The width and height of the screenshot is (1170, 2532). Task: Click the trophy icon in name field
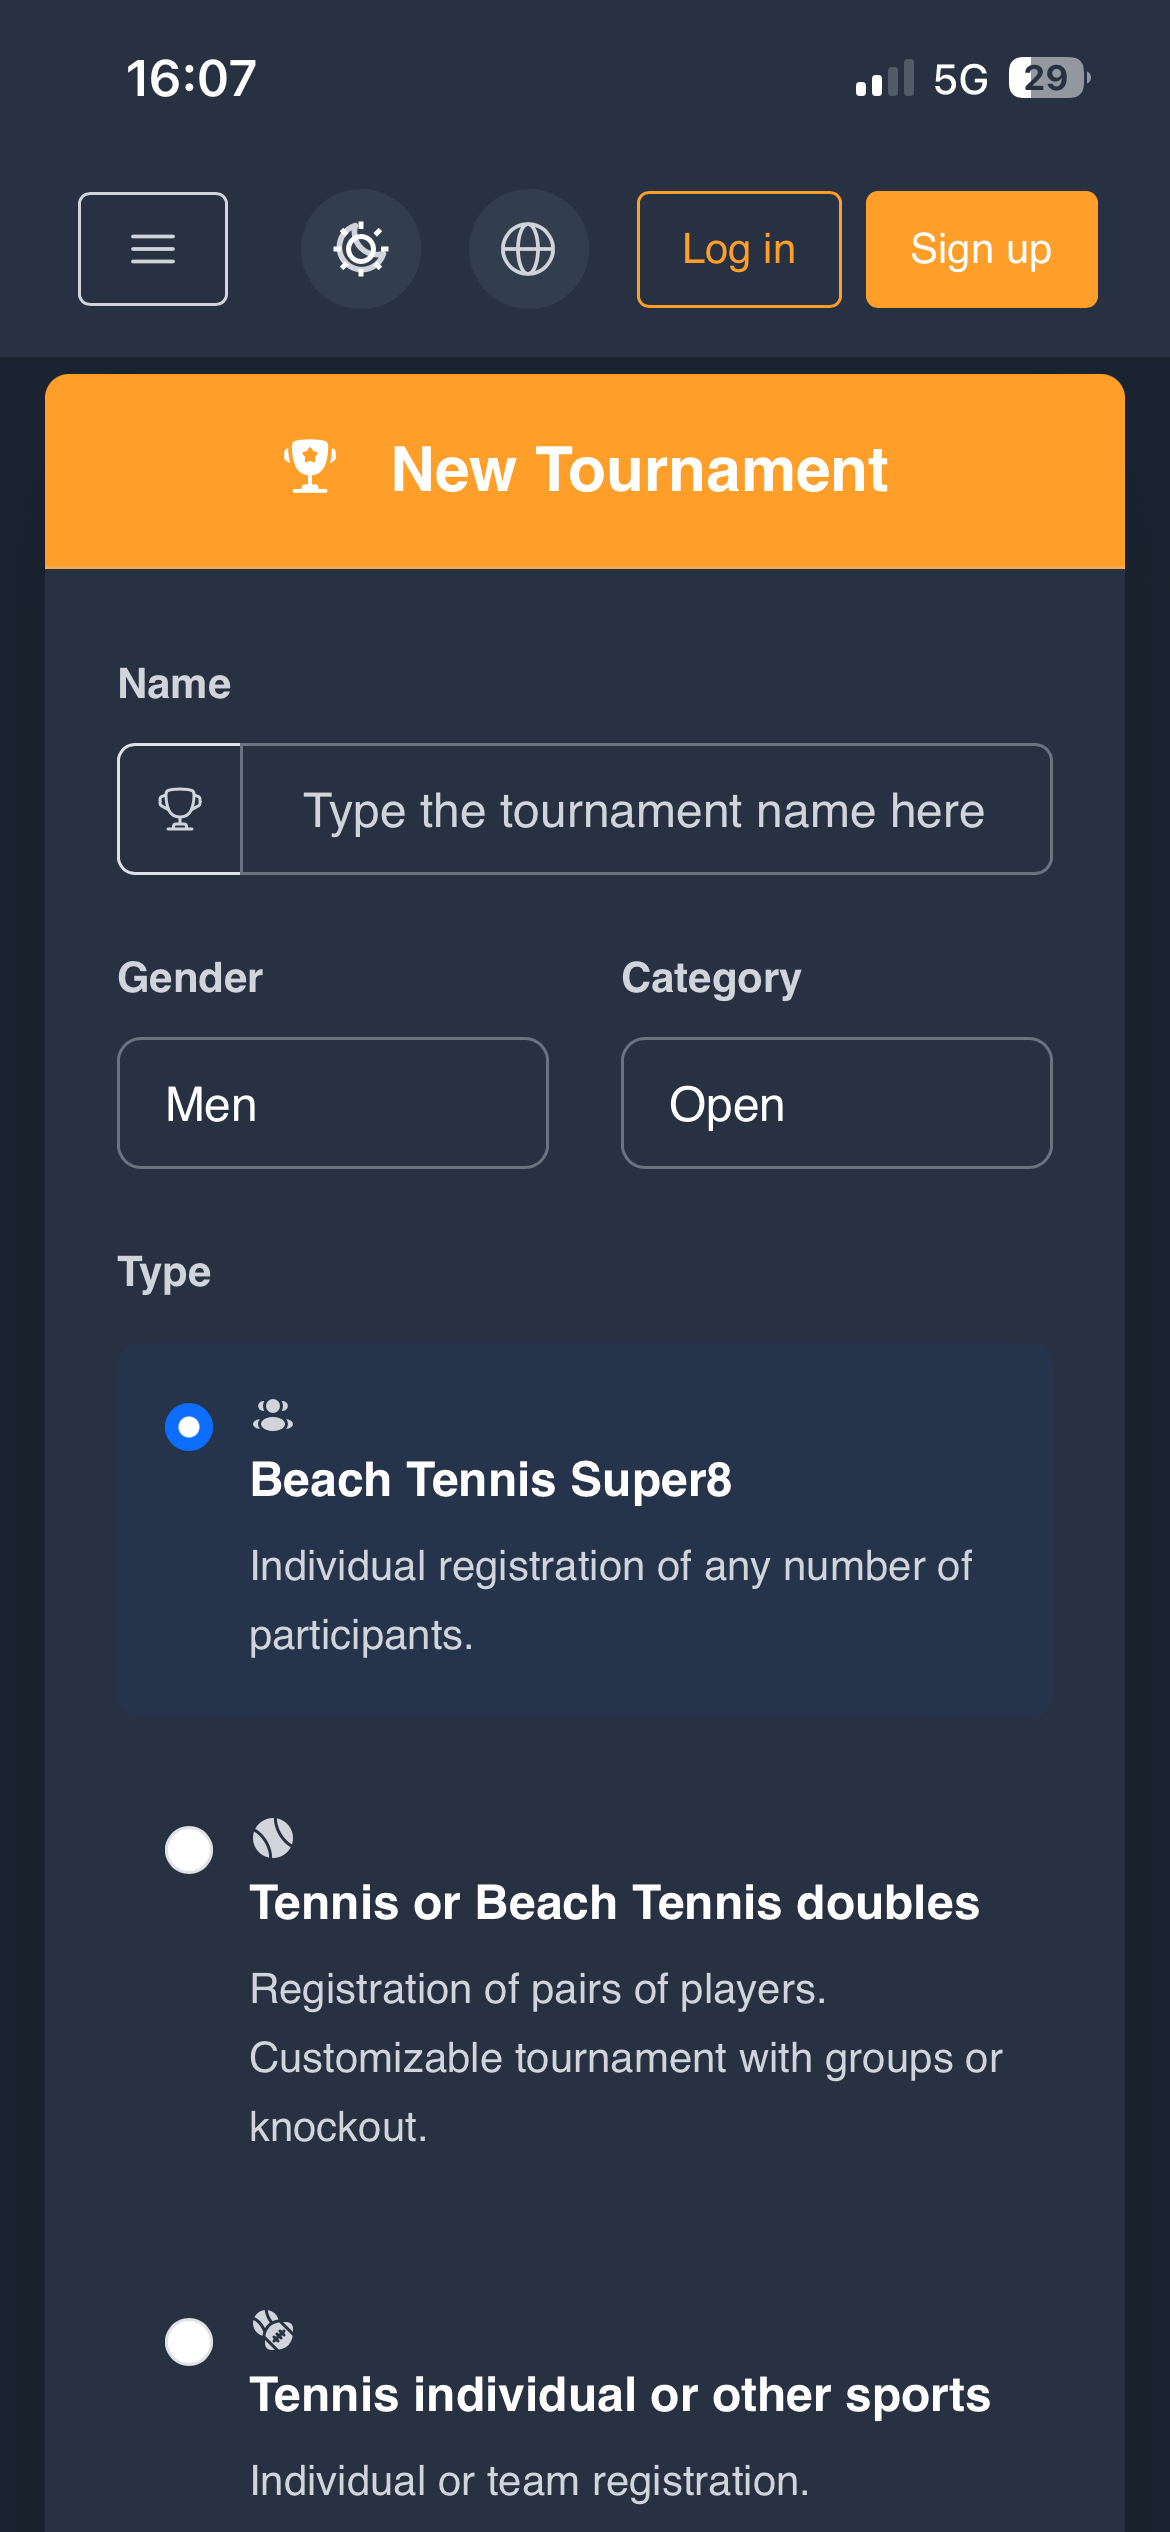click(180, 809)
